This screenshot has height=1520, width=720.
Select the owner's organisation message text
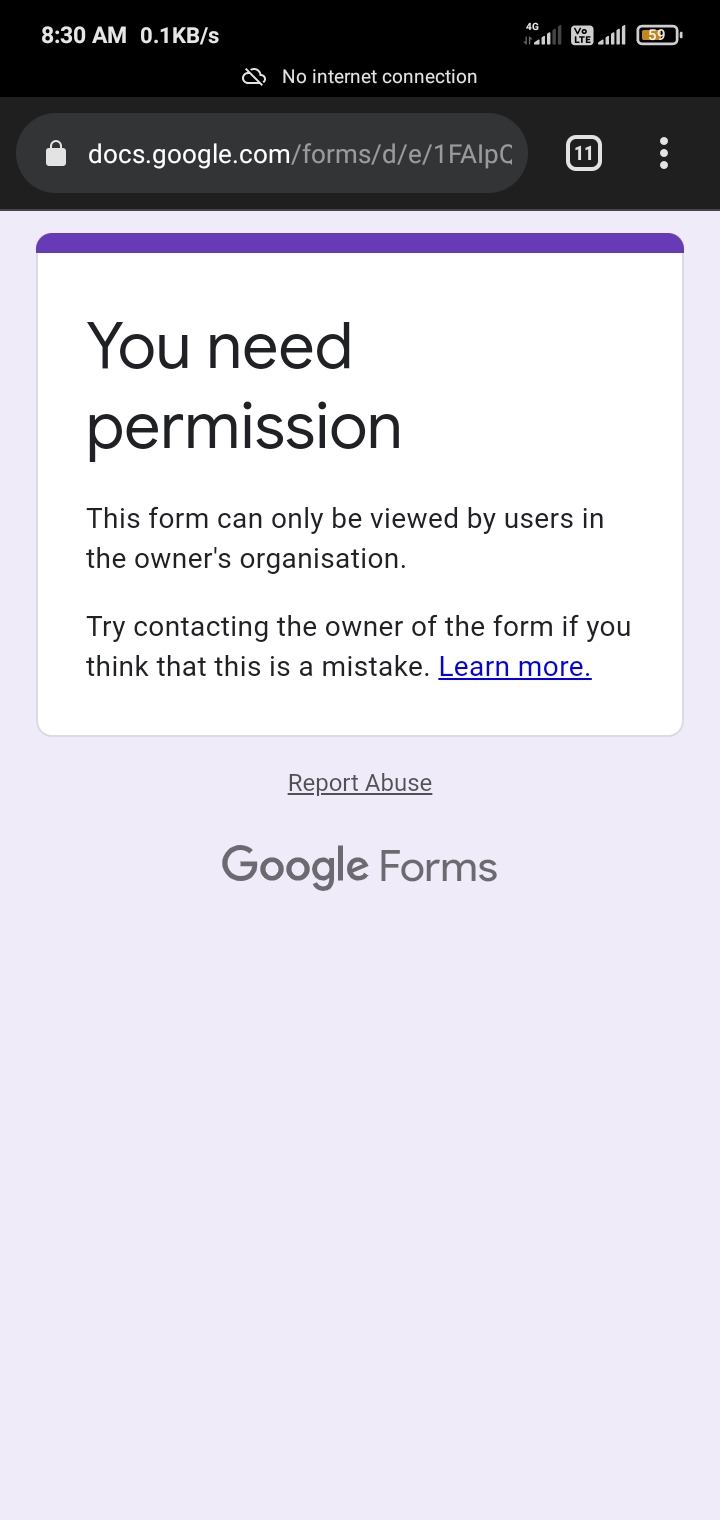(345, 538)
